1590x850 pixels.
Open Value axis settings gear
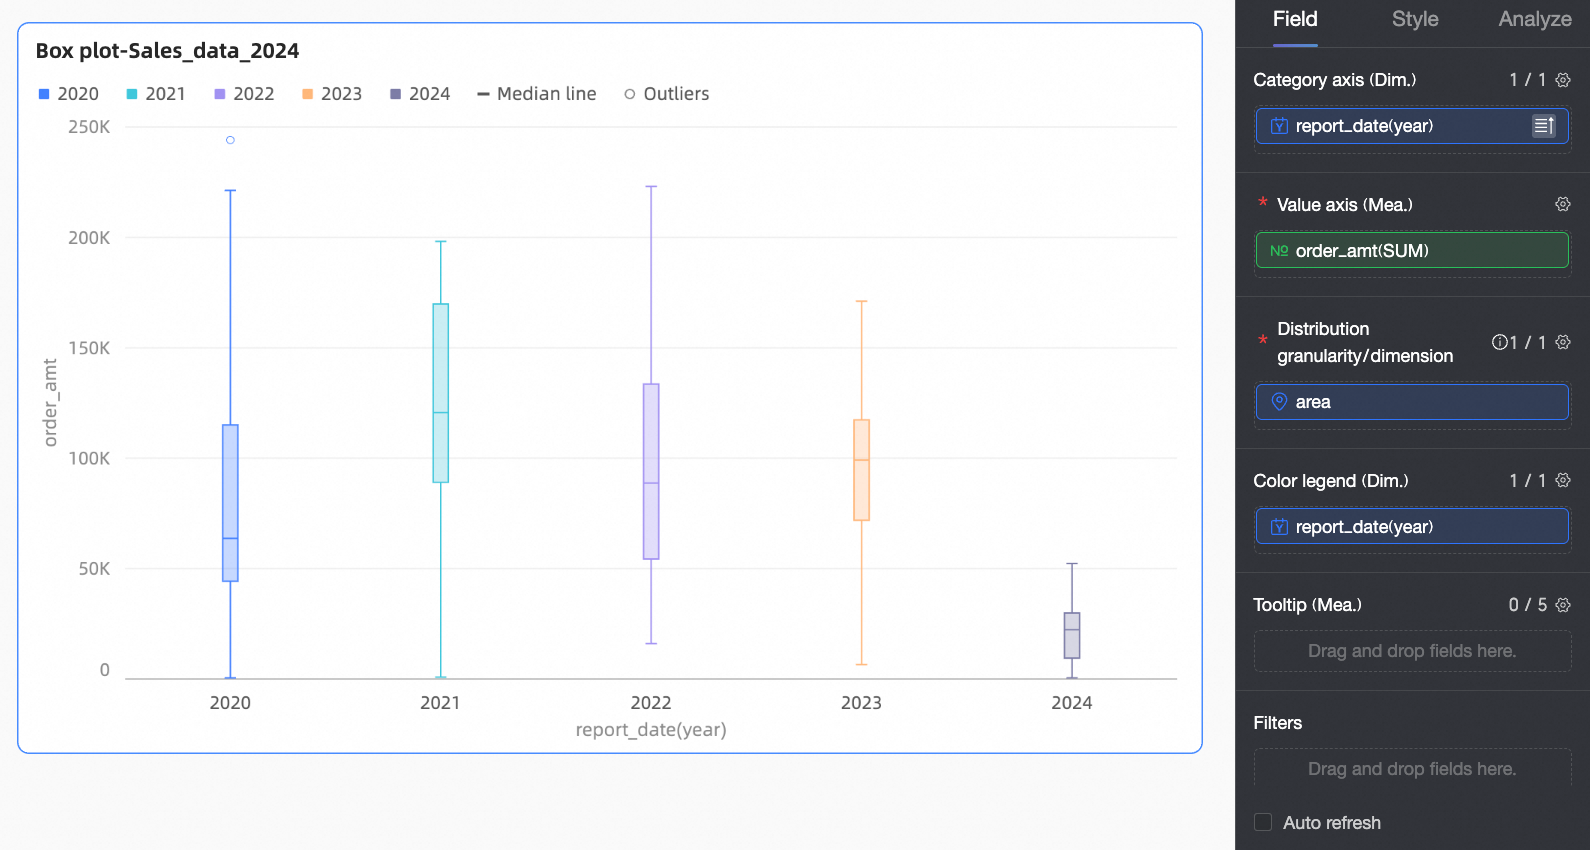point(1563,204)
